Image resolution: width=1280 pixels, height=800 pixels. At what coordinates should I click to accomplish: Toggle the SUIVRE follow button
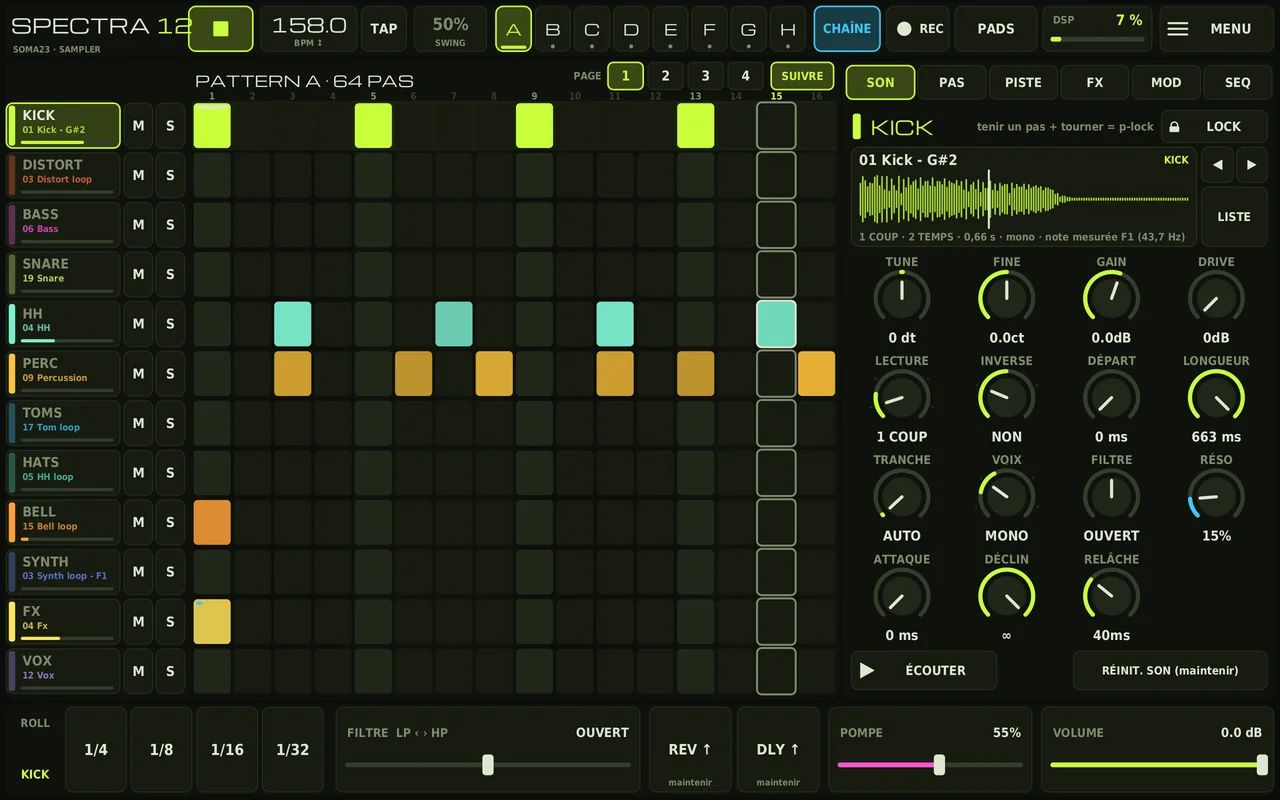[x=802, y=76]
